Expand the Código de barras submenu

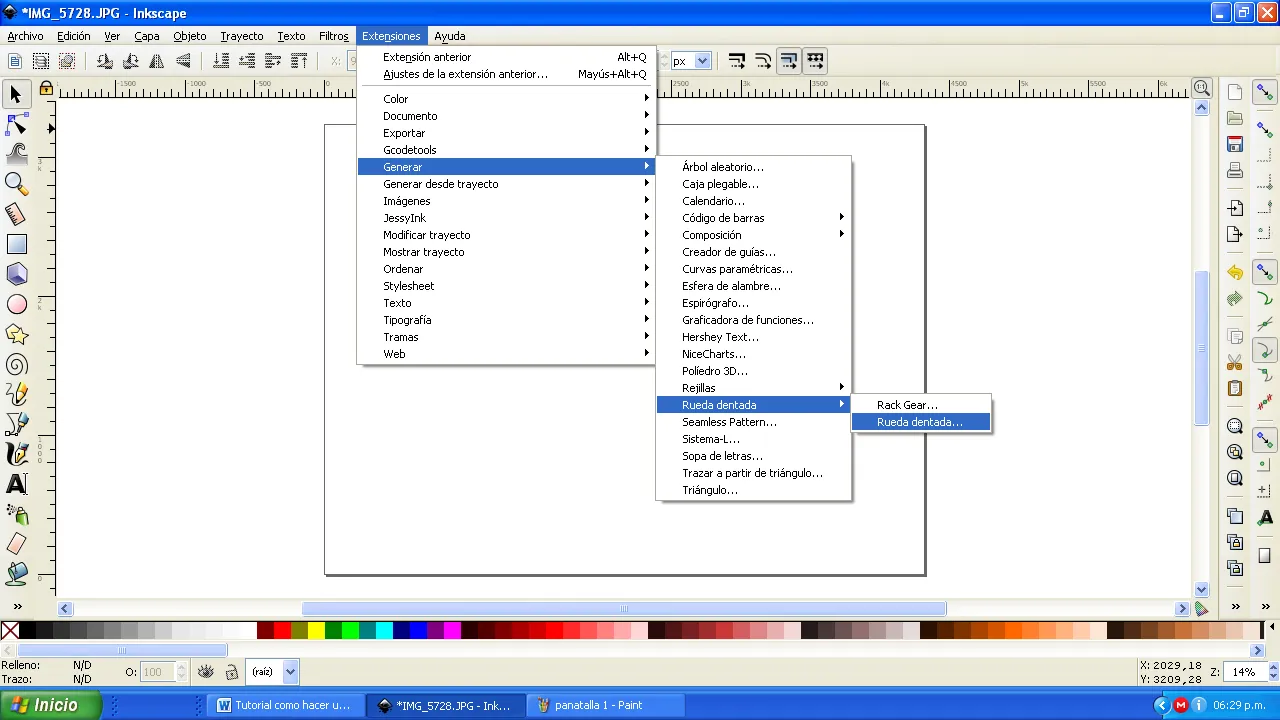tap(753, 218)
